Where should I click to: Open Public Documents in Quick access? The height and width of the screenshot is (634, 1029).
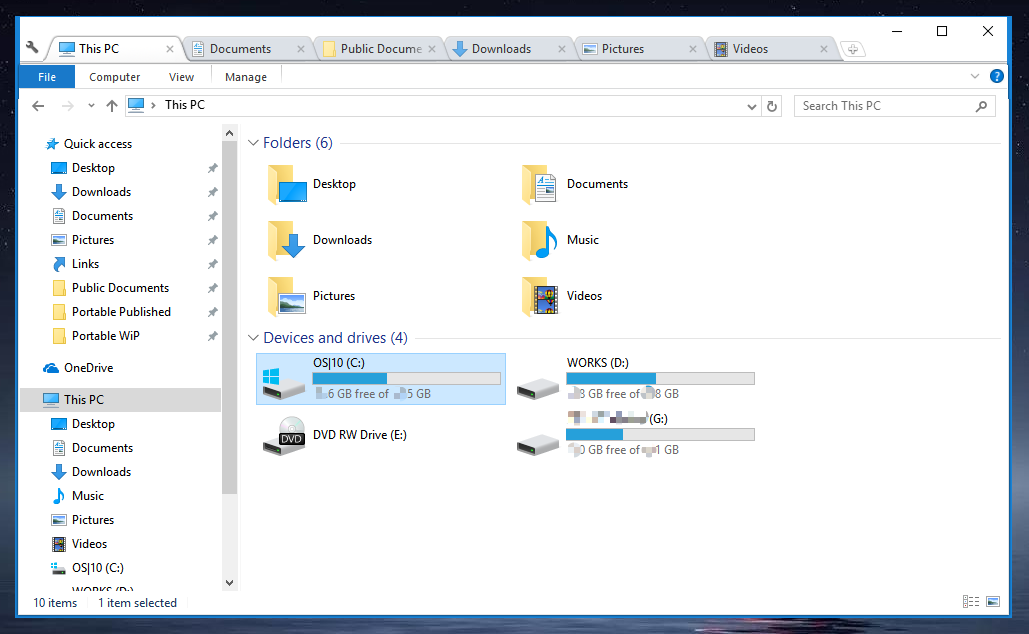pyautogui.click(x=120, y=288)
